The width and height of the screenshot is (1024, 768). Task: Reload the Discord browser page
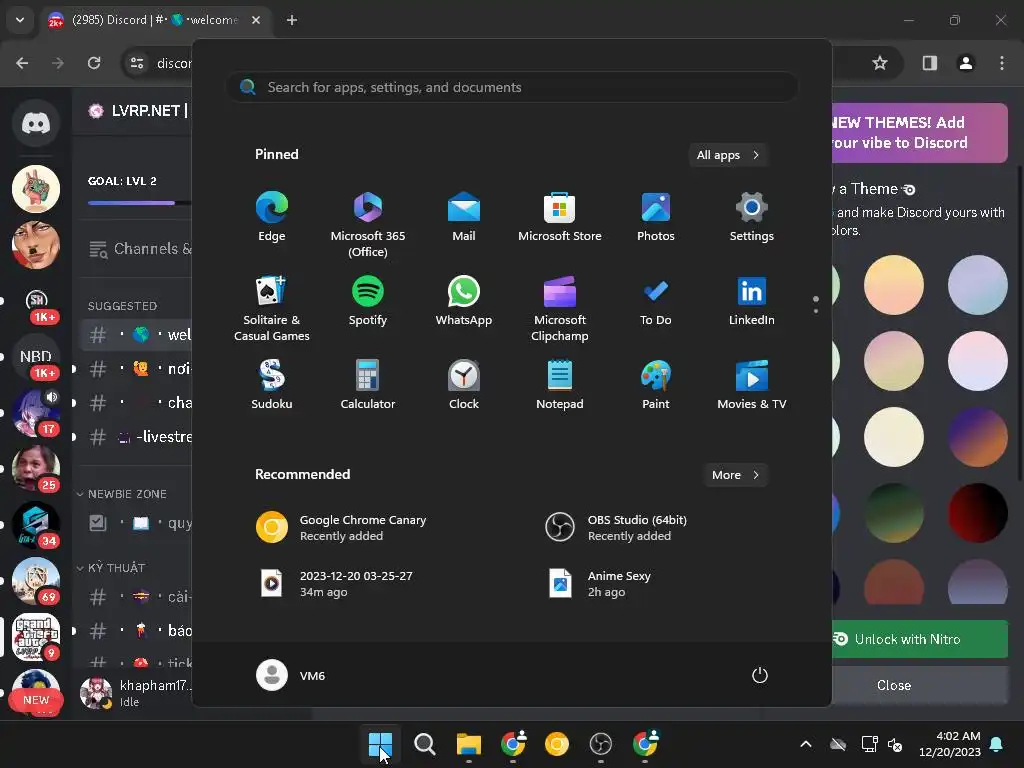(x=94, y=63)
